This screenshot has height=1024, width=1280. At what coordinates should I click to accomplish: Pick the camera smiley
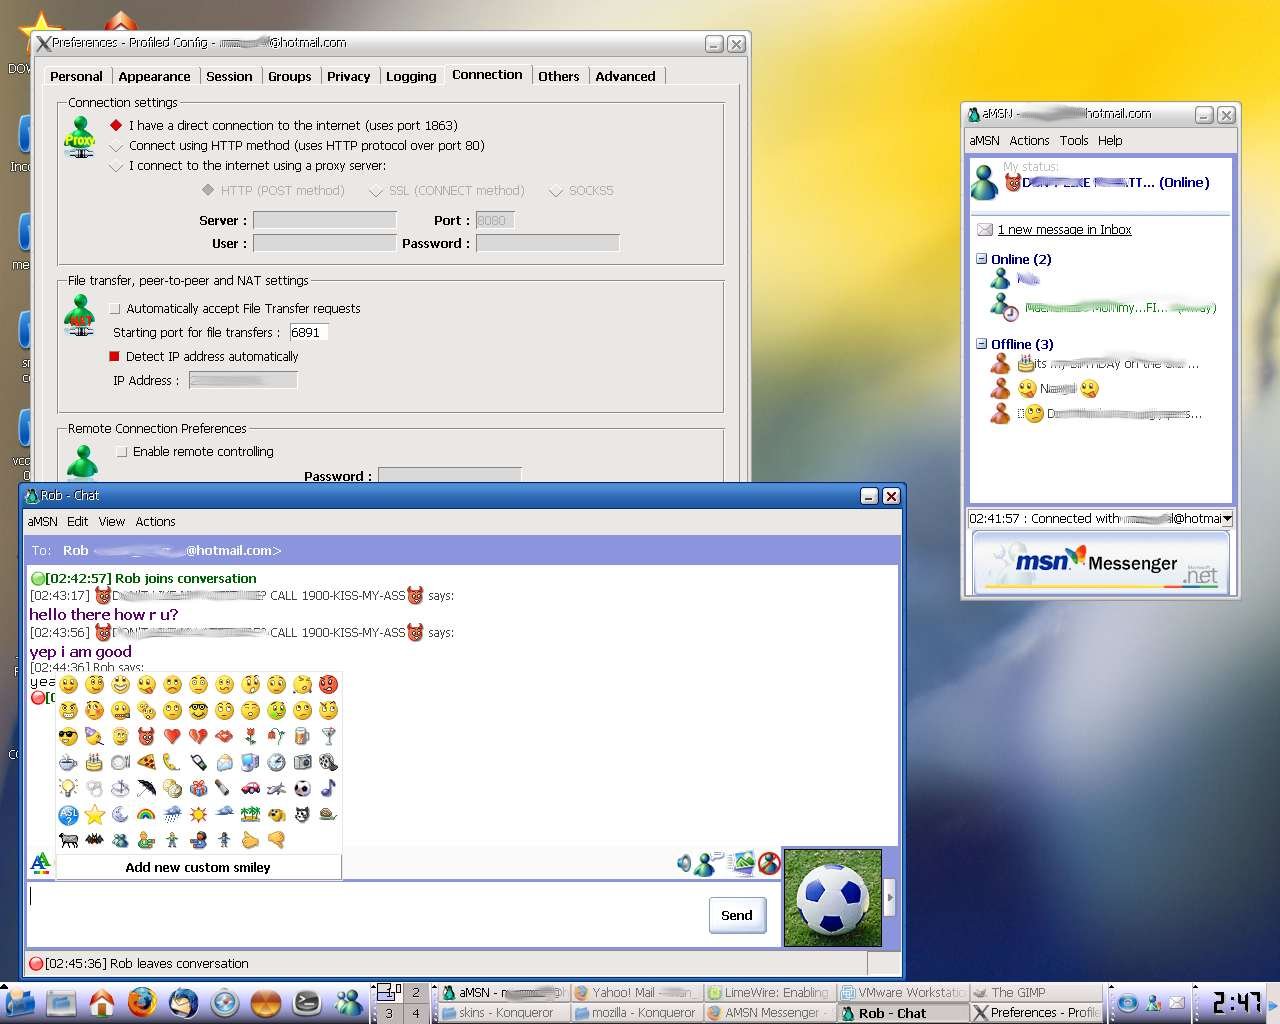pyautogui.click(x=302, y=763)
